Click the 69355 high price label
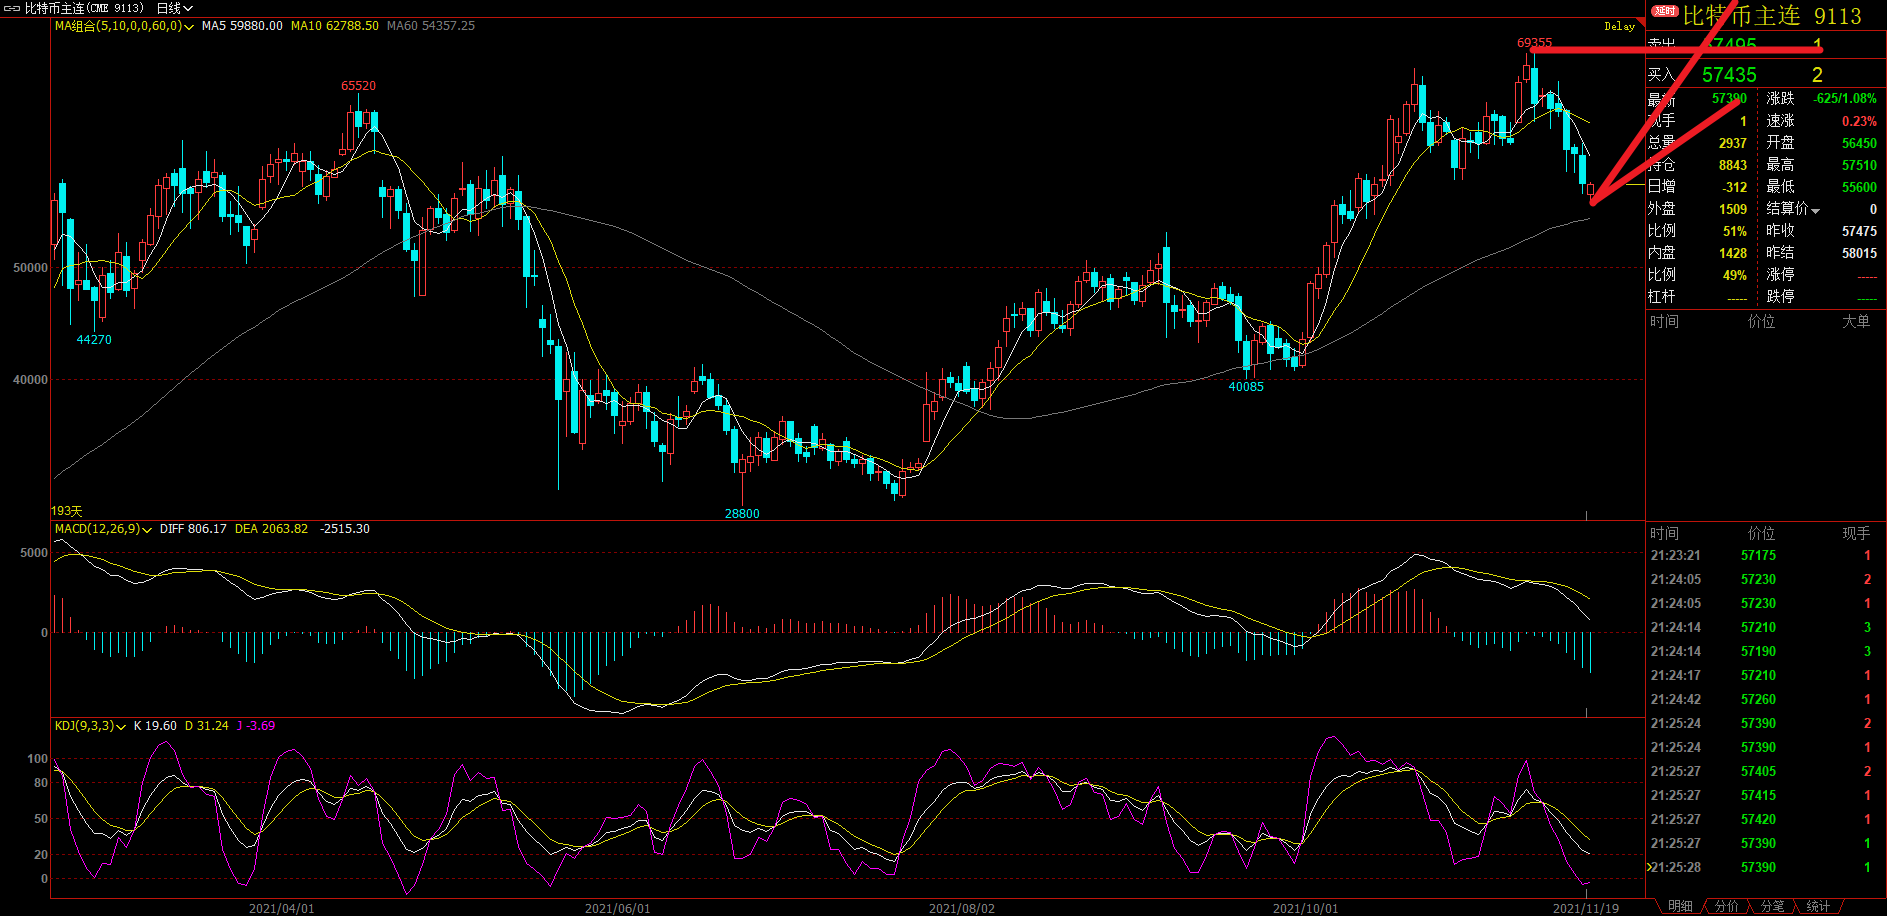The height and width of the screenshot is (916, 1887). (1534, 43)
